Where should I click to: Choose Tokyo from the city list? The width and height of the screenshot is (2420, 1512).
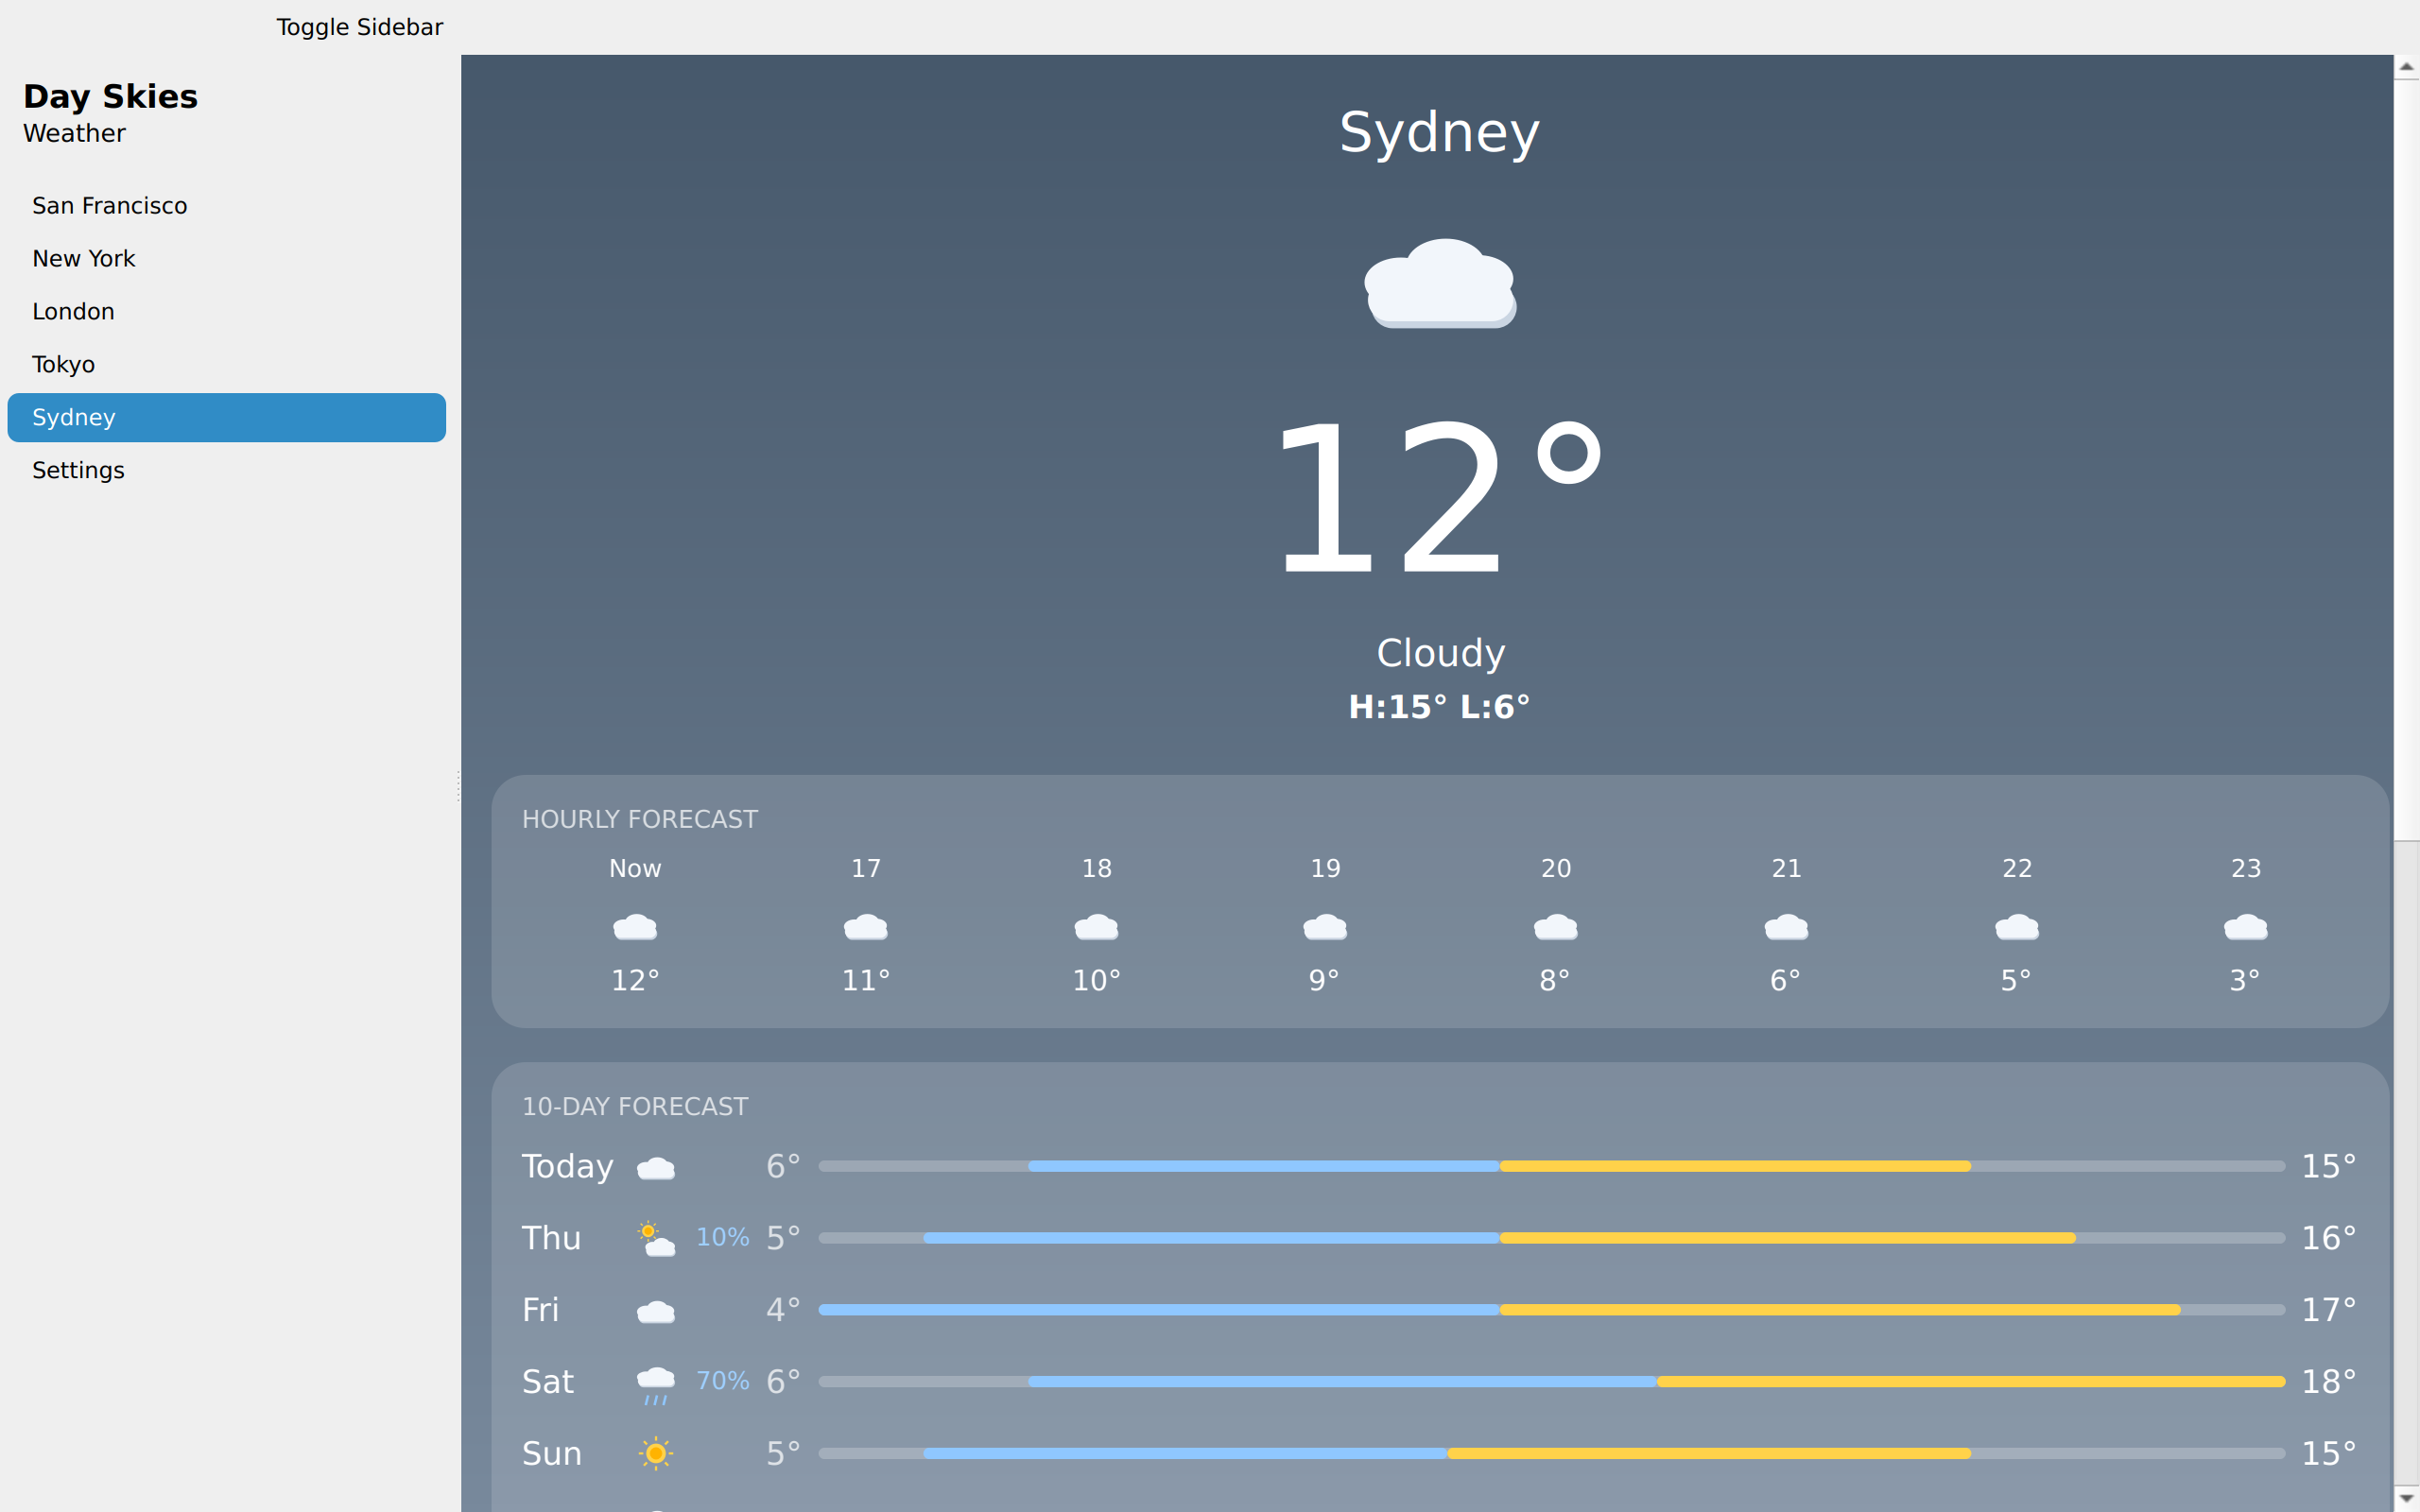227,365
